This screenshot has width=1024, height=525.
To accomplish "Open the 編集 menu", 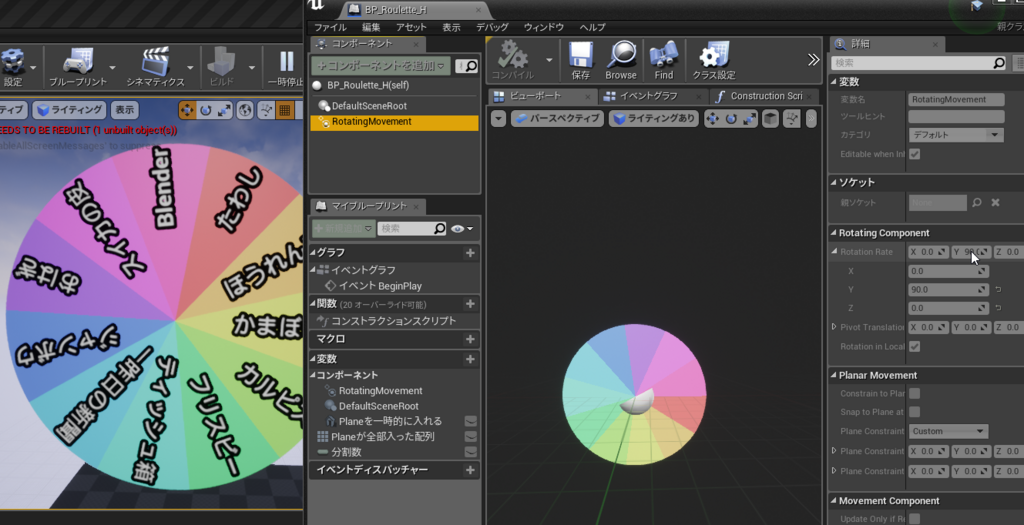I will click(371, 27).
